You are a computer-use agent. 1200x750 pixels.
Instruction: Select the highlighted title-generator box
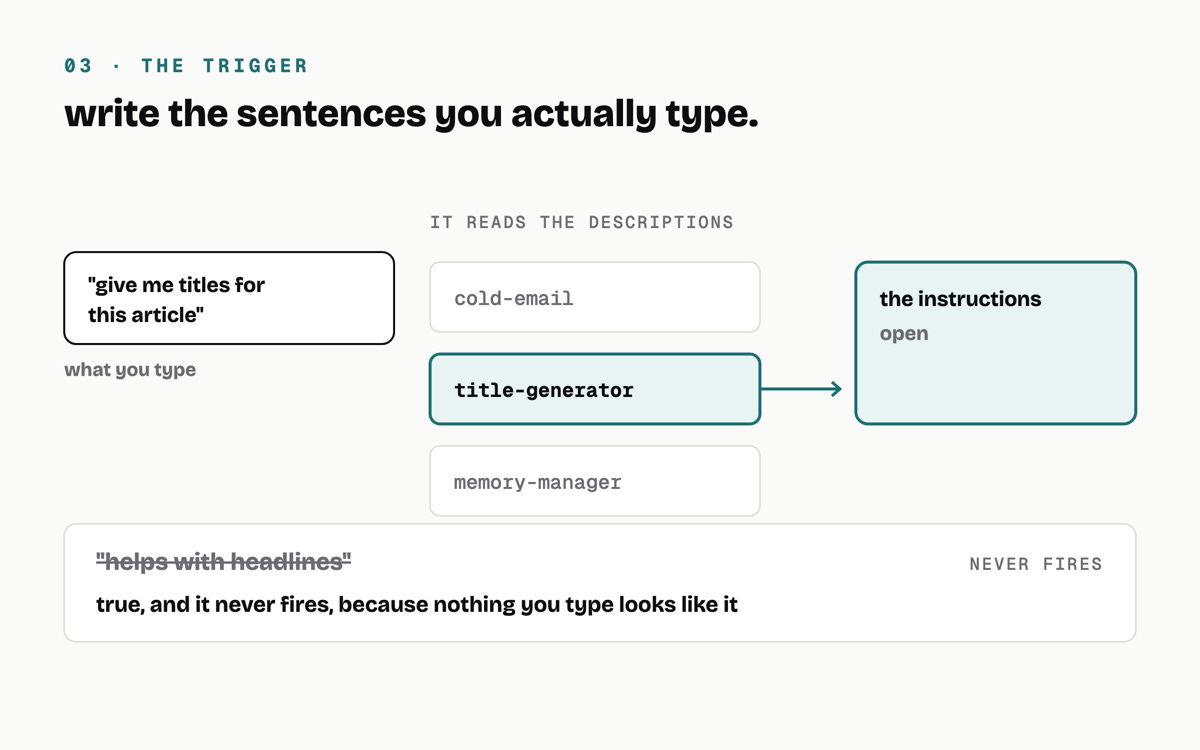pos(595,389)
